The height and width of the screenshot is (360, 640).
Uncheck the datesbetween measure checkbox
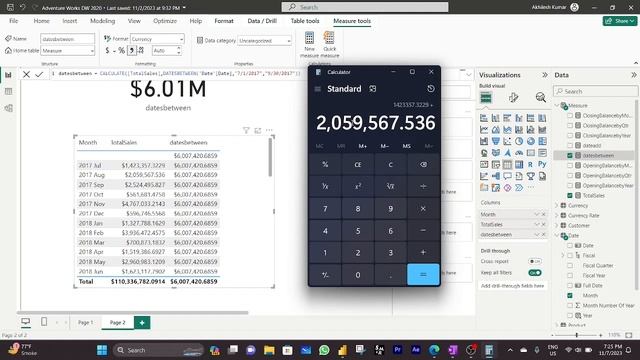coord(570,156)
